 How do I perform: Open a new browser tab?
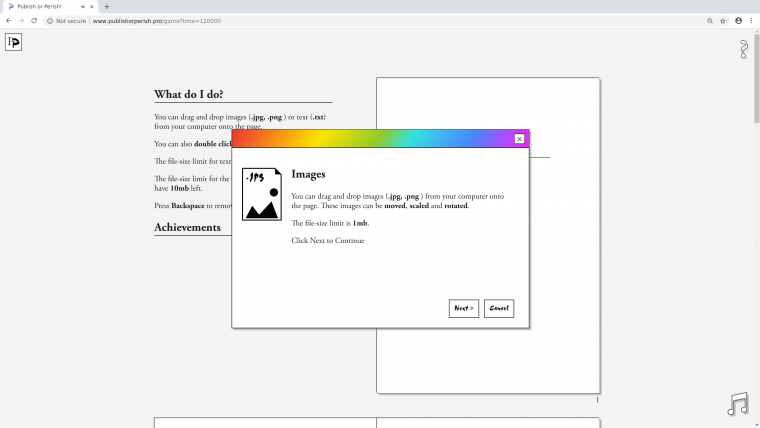(x=106, y=6)
